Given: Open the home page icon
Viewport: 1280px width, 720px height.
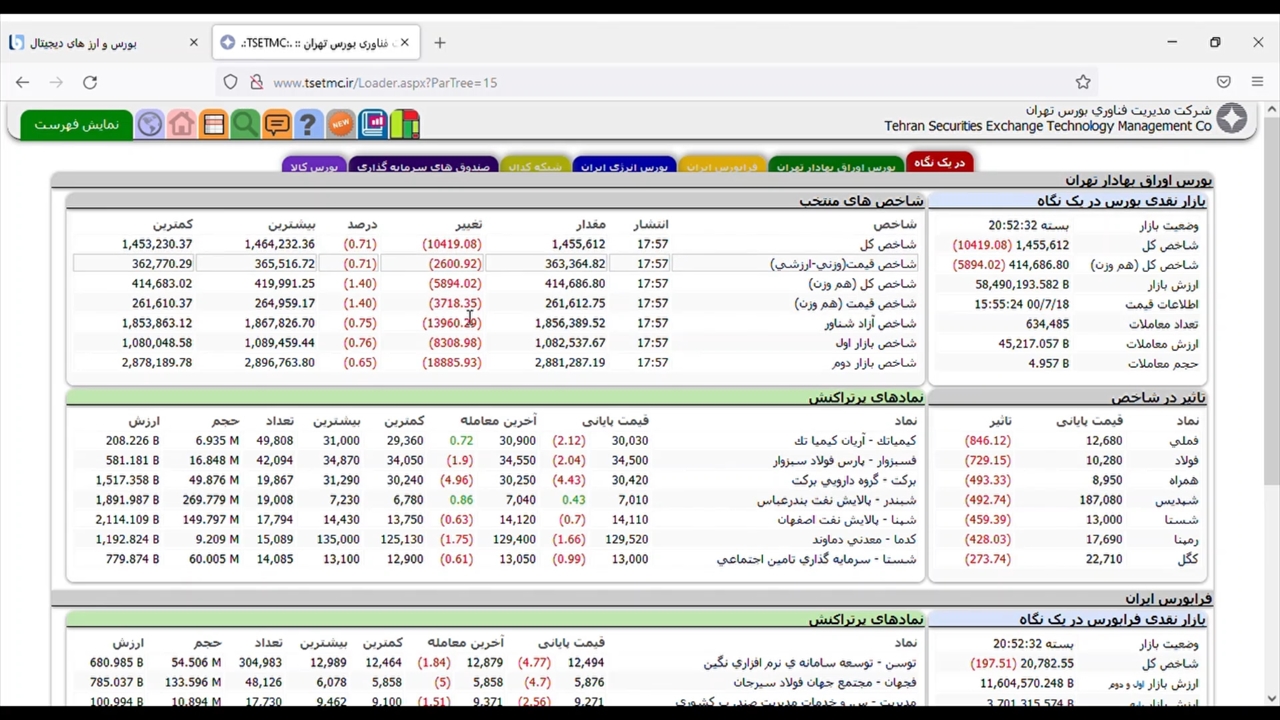Looking at the screenshot, I should (x=182, y=124).
